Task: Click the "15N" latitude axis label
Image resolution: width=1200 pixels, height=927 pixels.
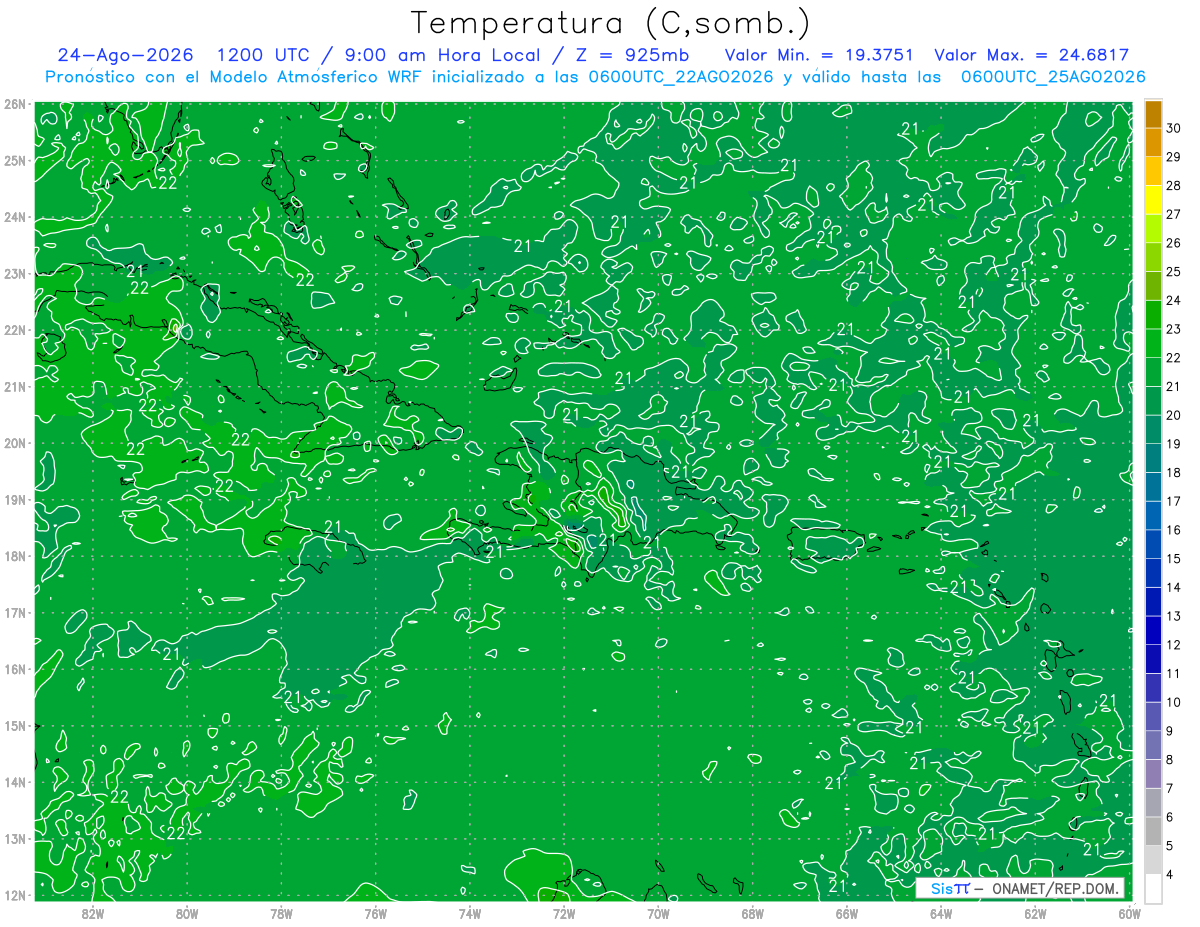Action: pyautogui.click(x=15, y=725)
